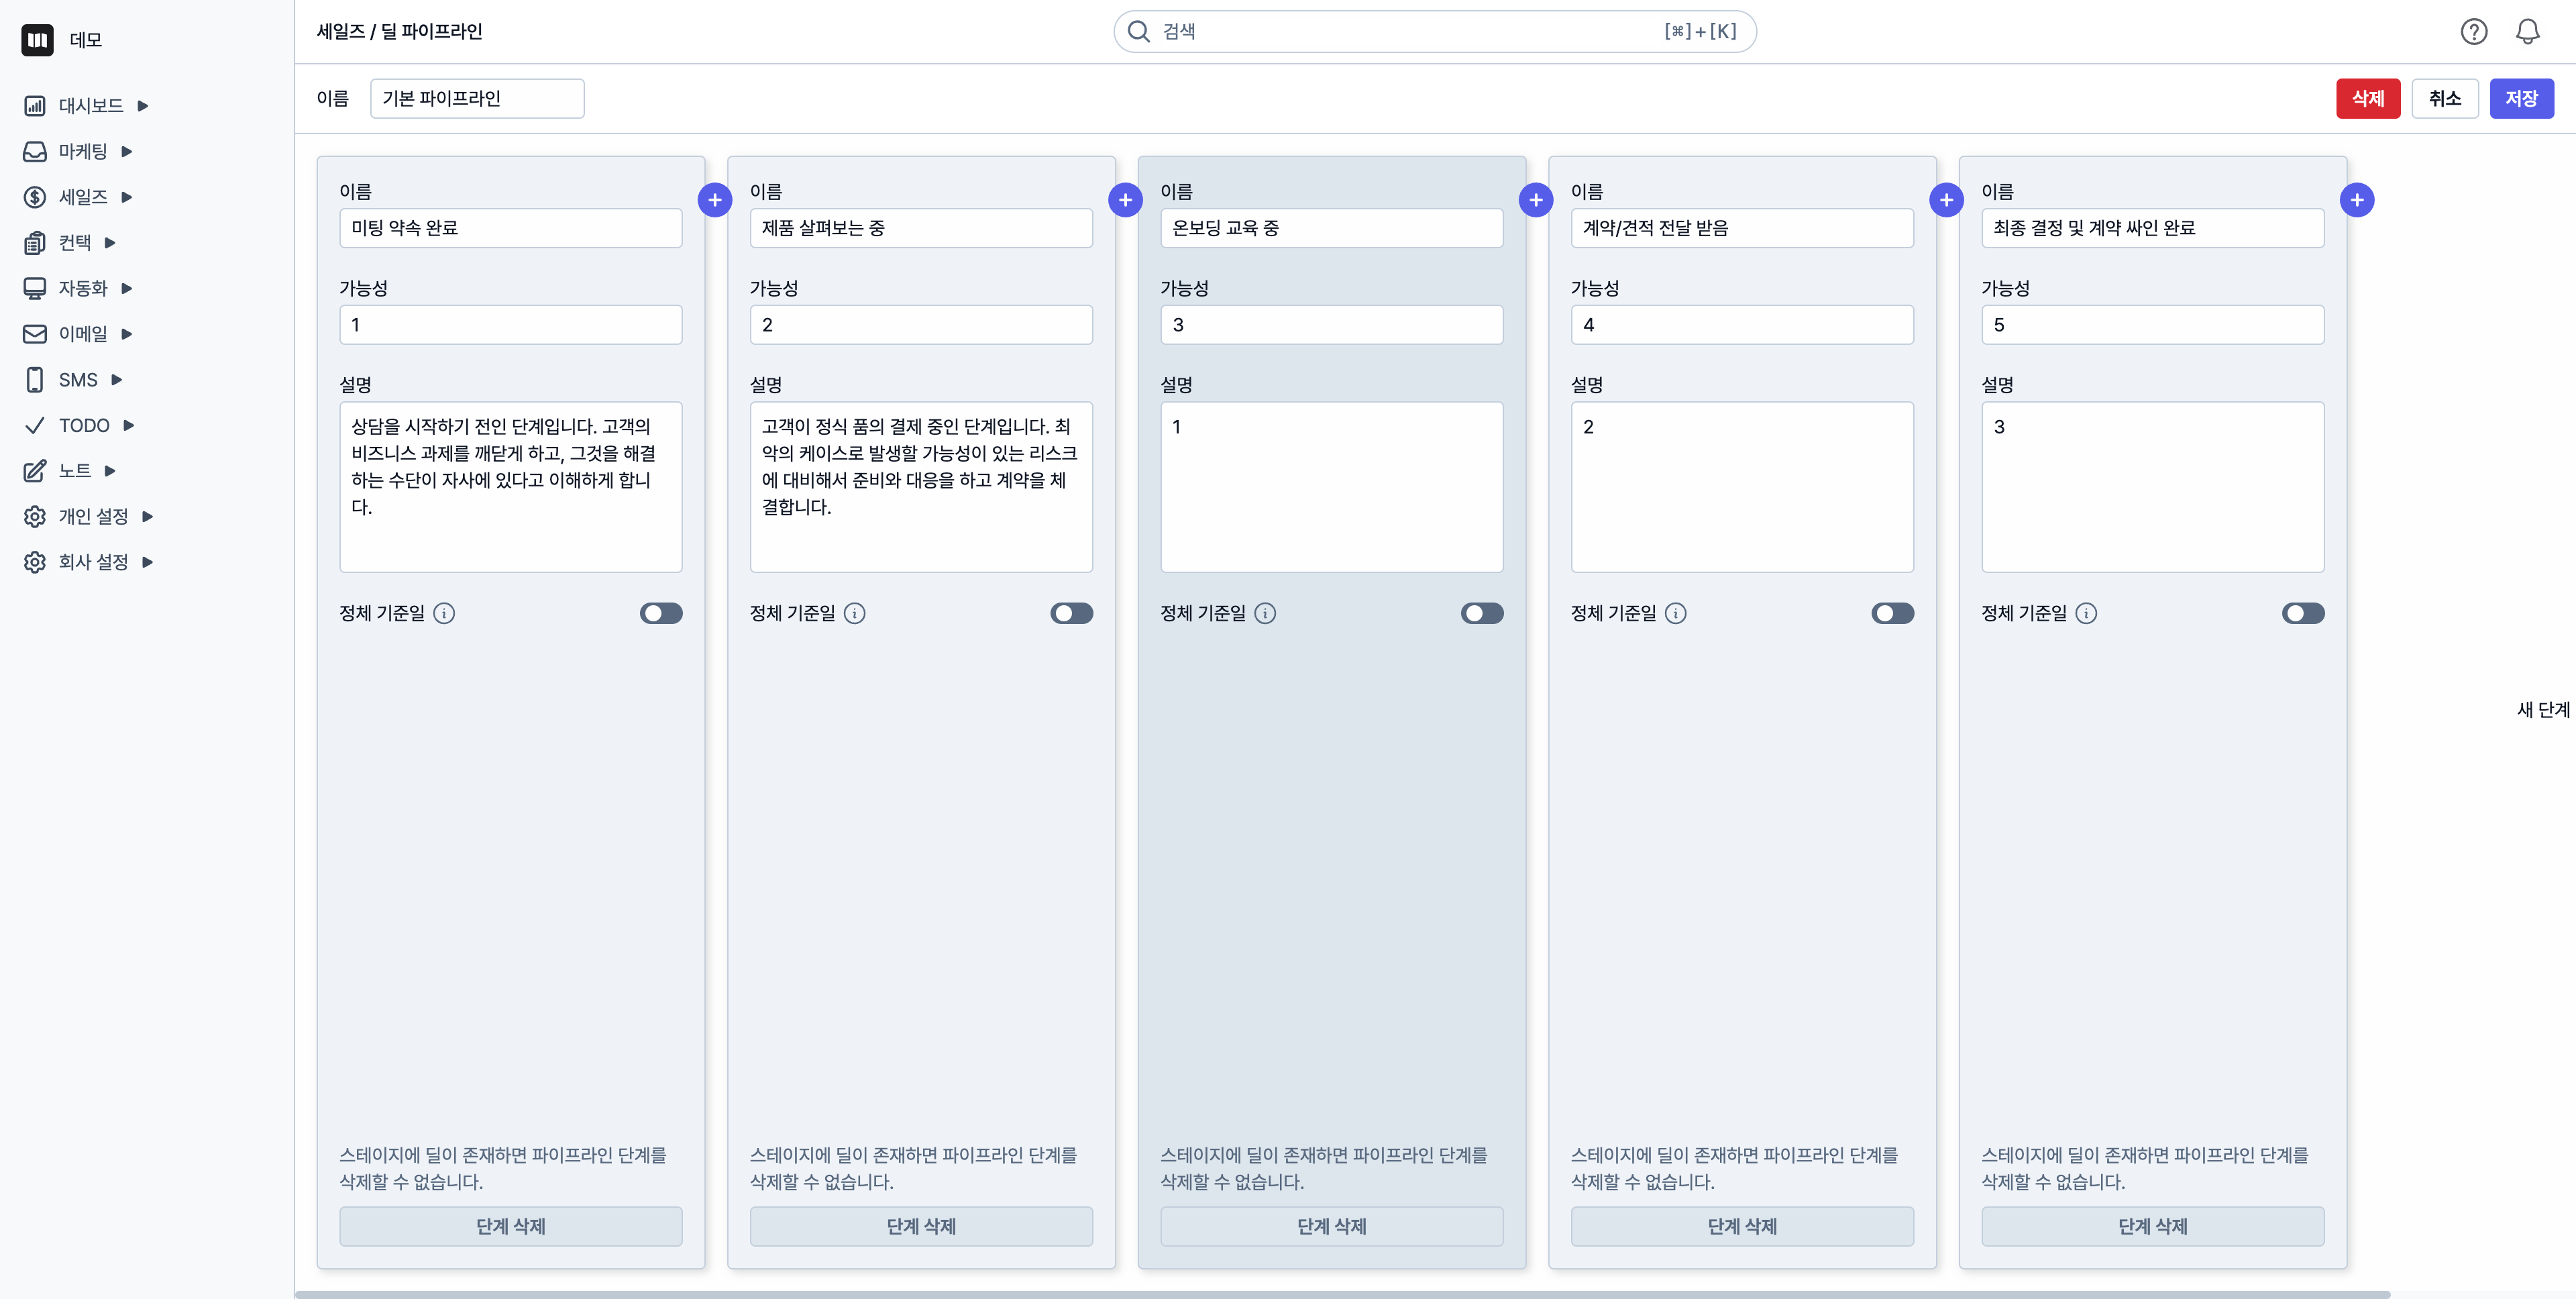This screenshot has height=1299, width=2576.
Task: Open 개인 설정 menu item
Action: (x=93, y=517)
